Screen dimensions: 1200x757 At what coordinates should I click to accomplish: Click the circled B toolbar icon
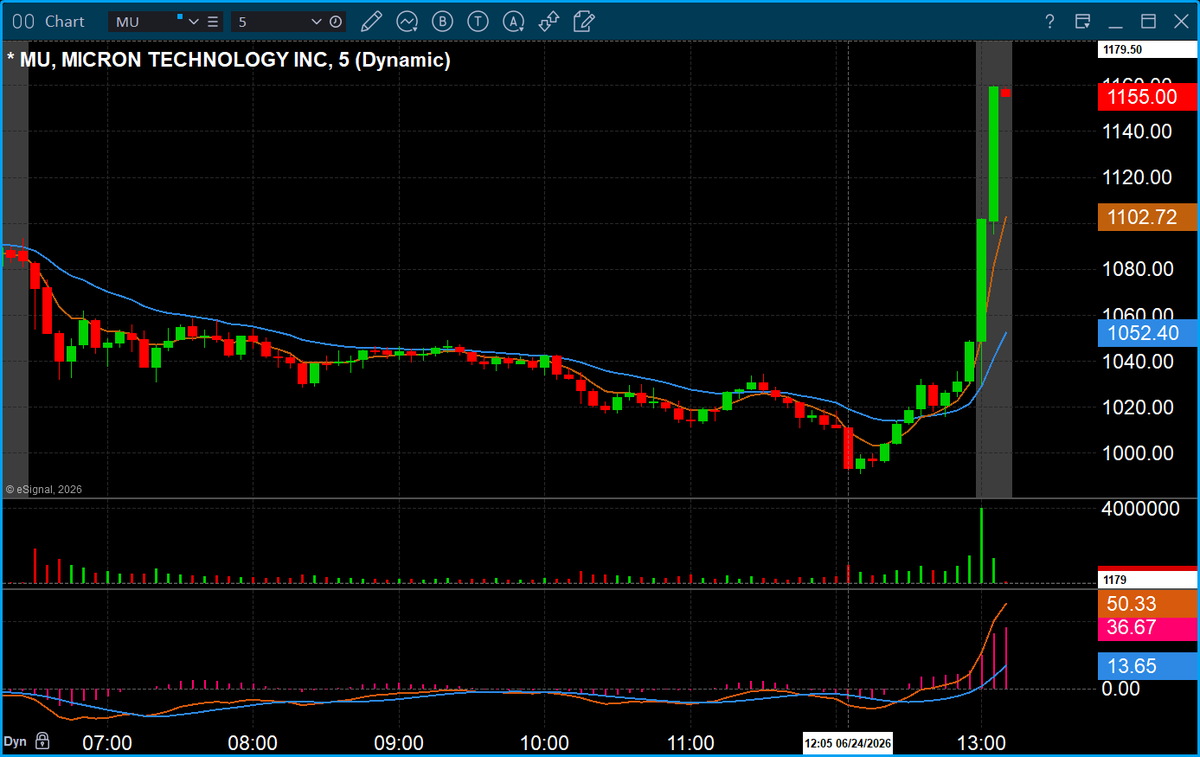pos(443,21)
